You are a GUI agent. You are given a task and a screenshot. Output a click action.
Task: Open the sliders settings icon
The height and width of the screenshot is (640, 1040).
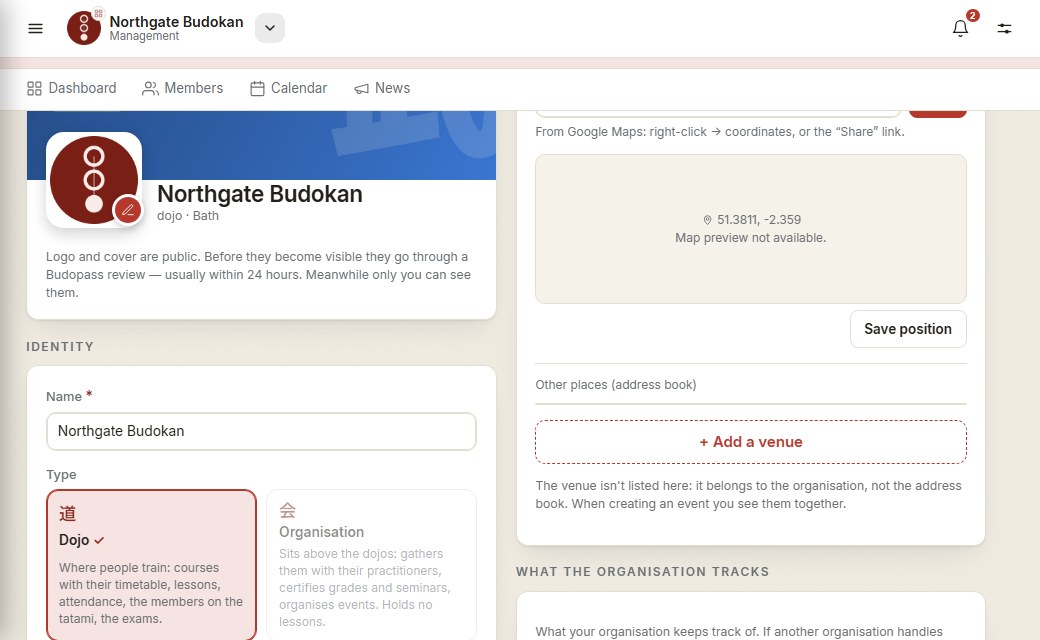(1004, 29)
